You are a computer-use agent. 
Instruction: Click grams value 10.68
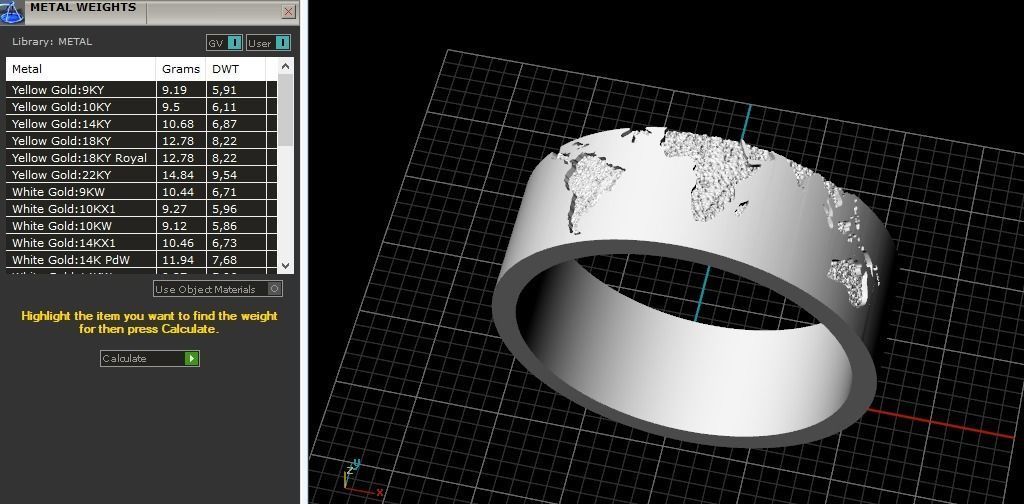[177, 124]
